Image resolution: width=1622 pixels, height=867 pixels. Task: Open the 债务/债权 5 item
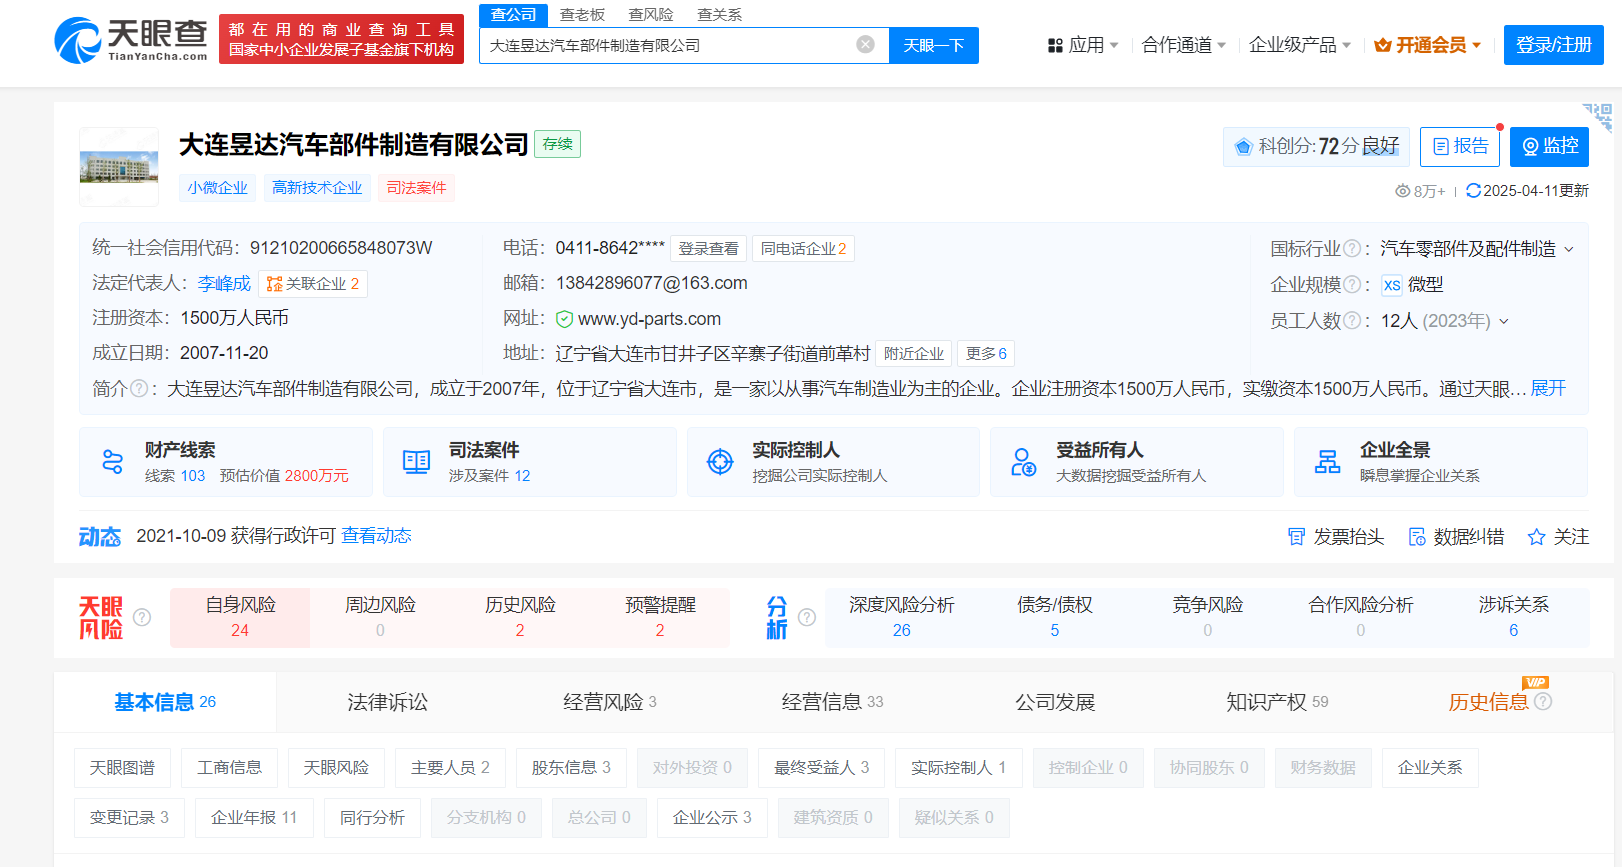pyautogui.click(x=1055, y=617)
